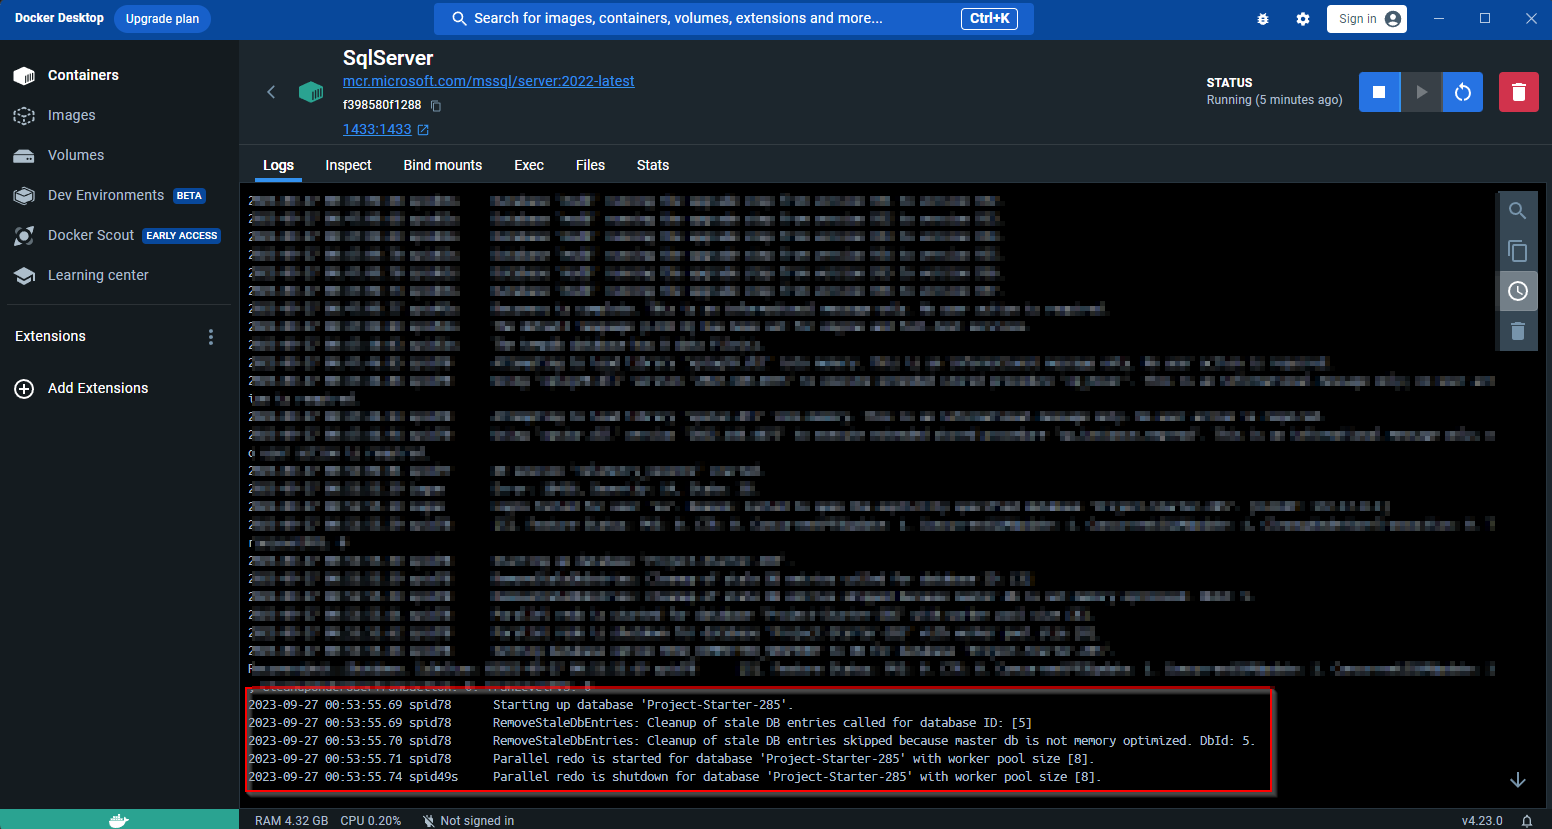Image resolution: width=1552 pixels, height=829 pixels.
Task: Restart the SqlServer container
Action: pos(1463,92)
